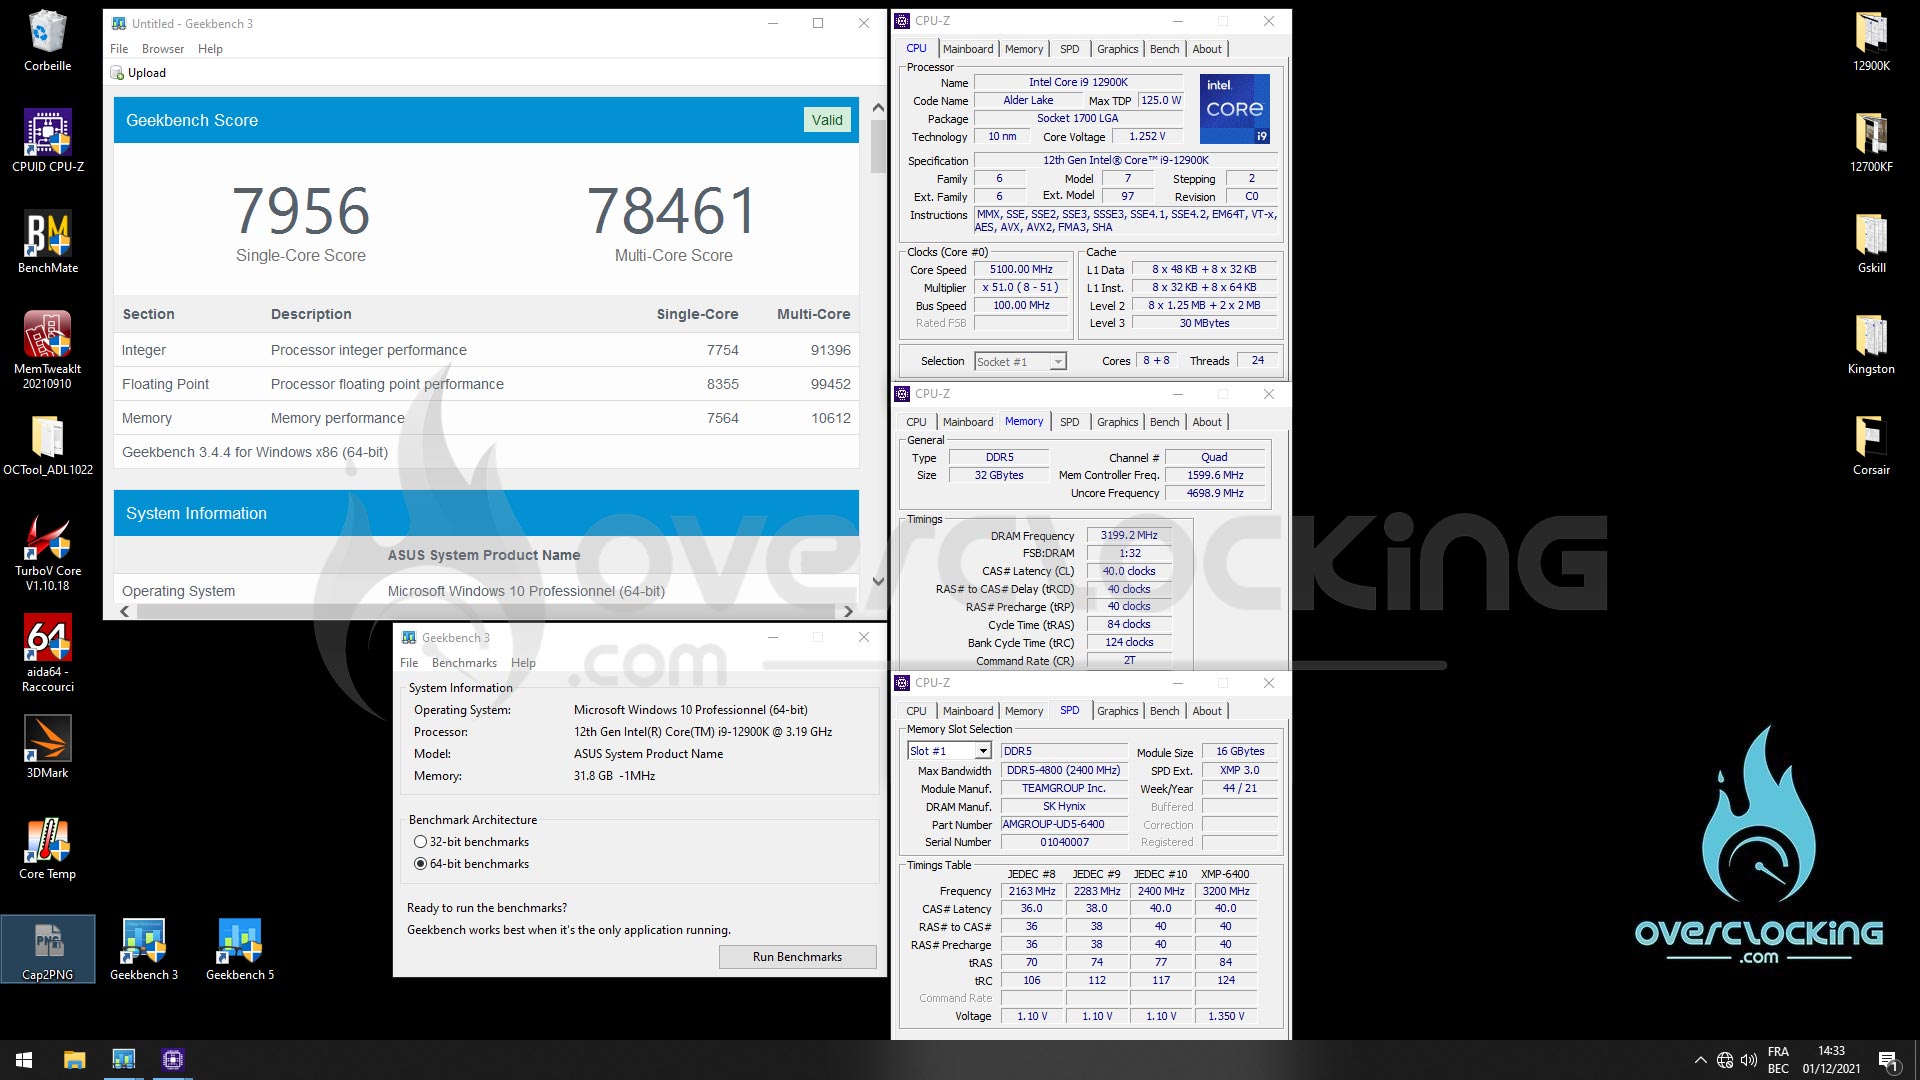Open Bench tab in the SPD CPU-Z window

[1164, 711]
